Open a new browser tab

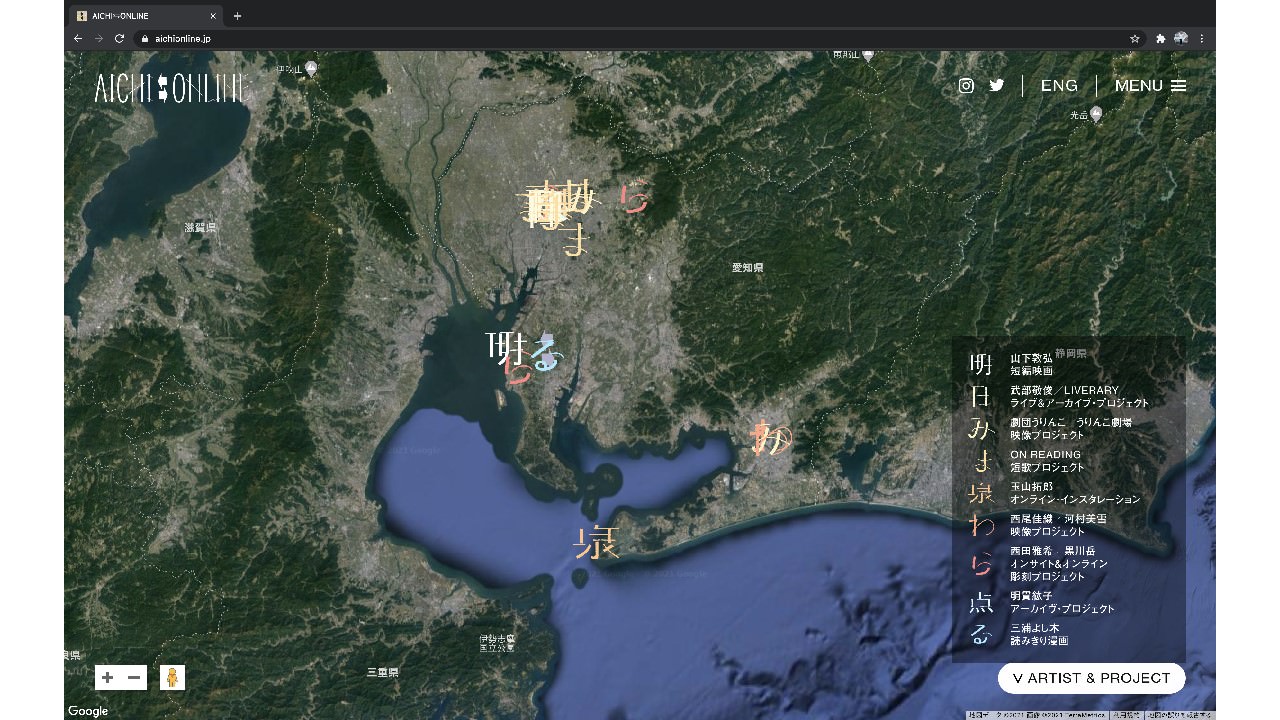pos(237,16)
